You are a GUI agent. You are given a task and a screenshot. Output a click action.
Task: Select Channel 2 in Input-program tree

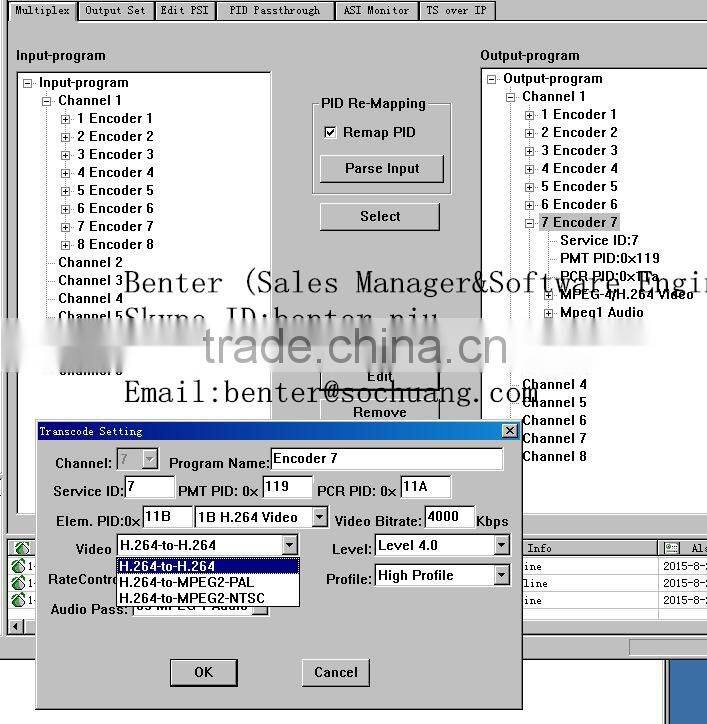(91, 262)
